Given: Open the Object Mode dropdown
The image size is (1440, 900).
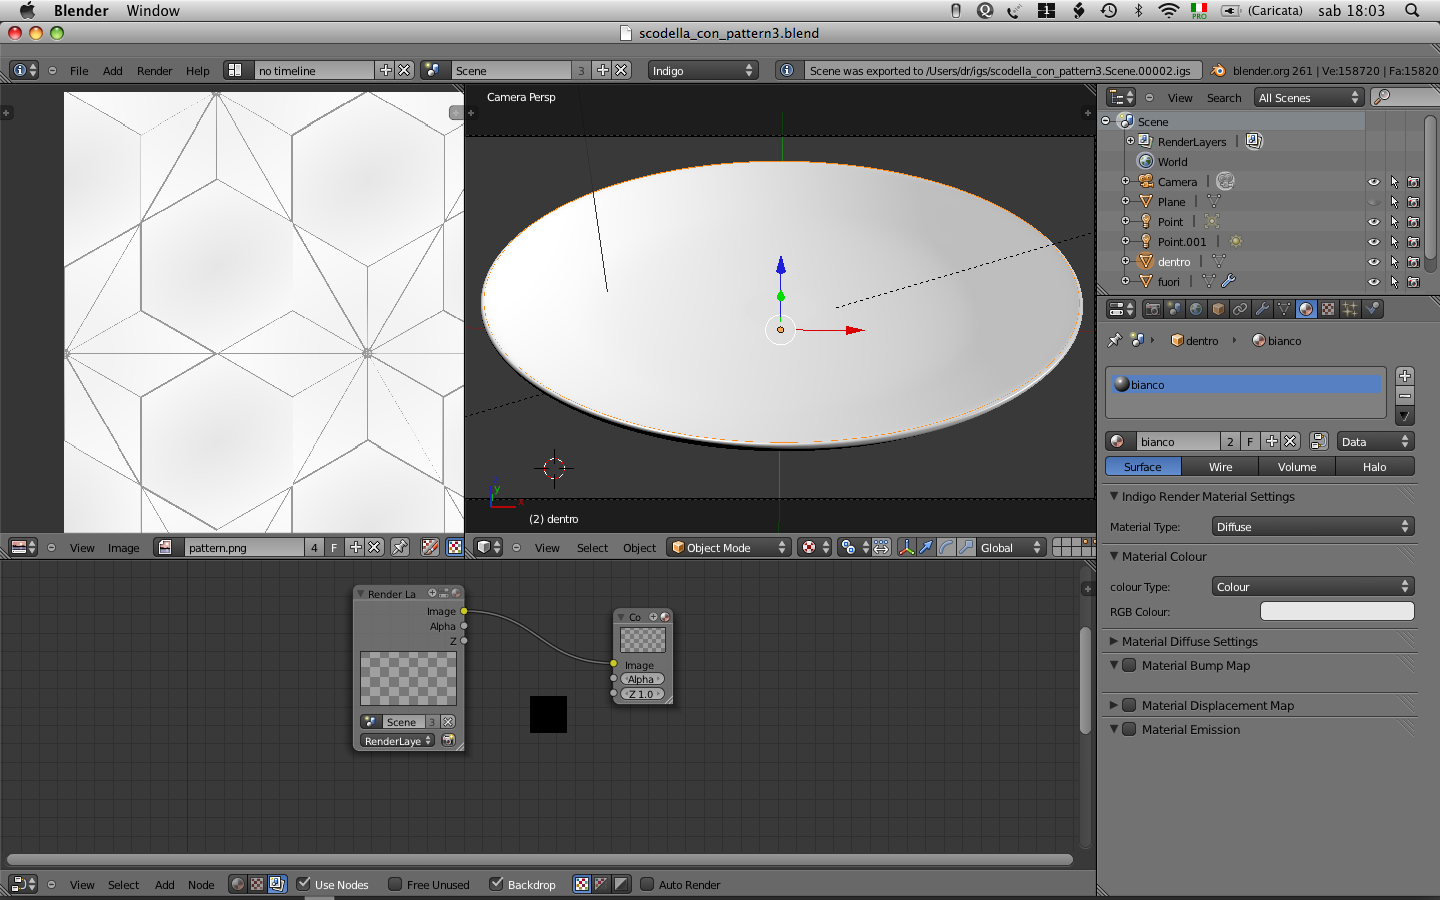Looking at the screenshot, I should [x=728, y=547].
